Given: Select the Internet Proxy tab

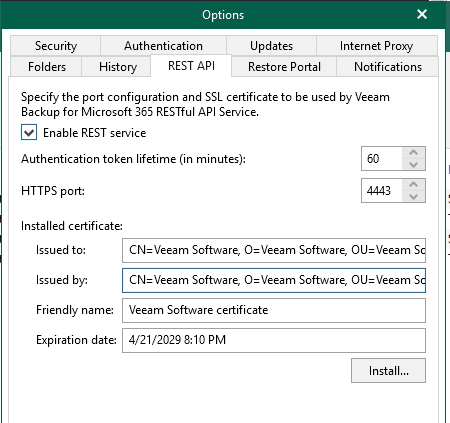Looking at the screenshot, I should tap(377, 46).
